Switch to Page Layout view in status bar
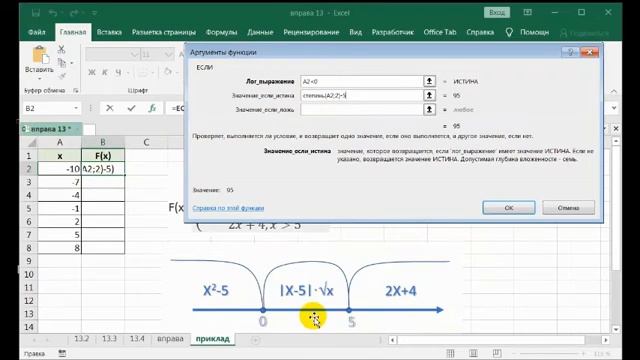Viewport: 640px width, 360px height. (473, 353)
